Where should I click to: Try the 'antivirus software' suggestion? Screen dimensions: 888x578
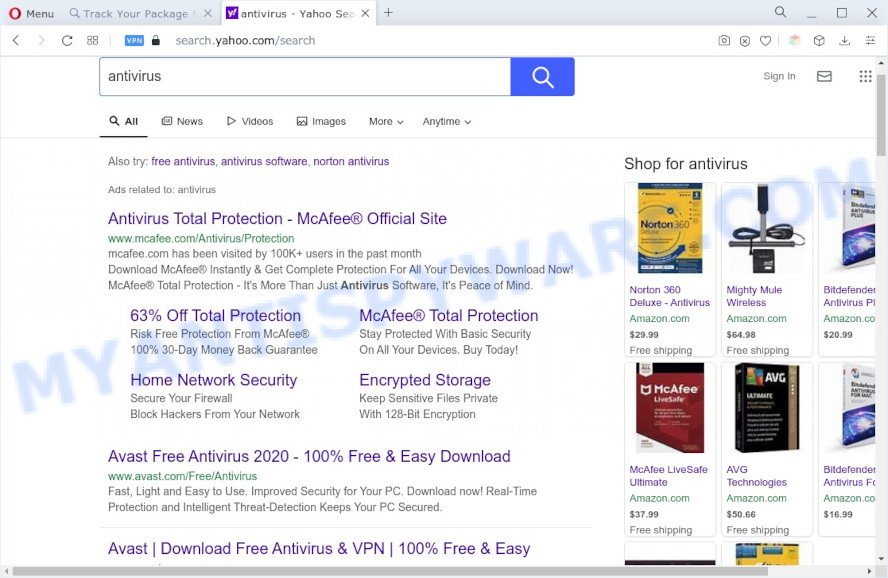[x=264, y=161]
